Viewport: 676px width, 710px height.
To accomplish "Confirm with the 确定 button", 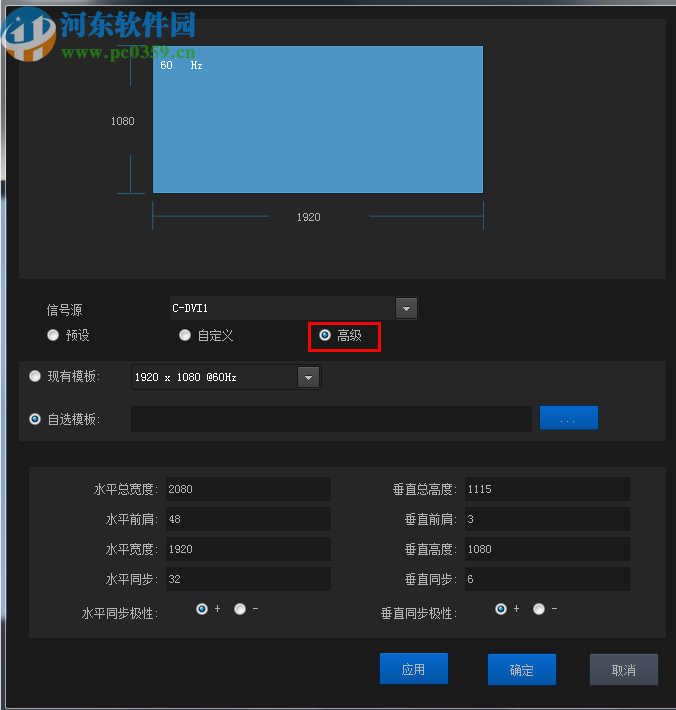I will click(x=522, y=669).
